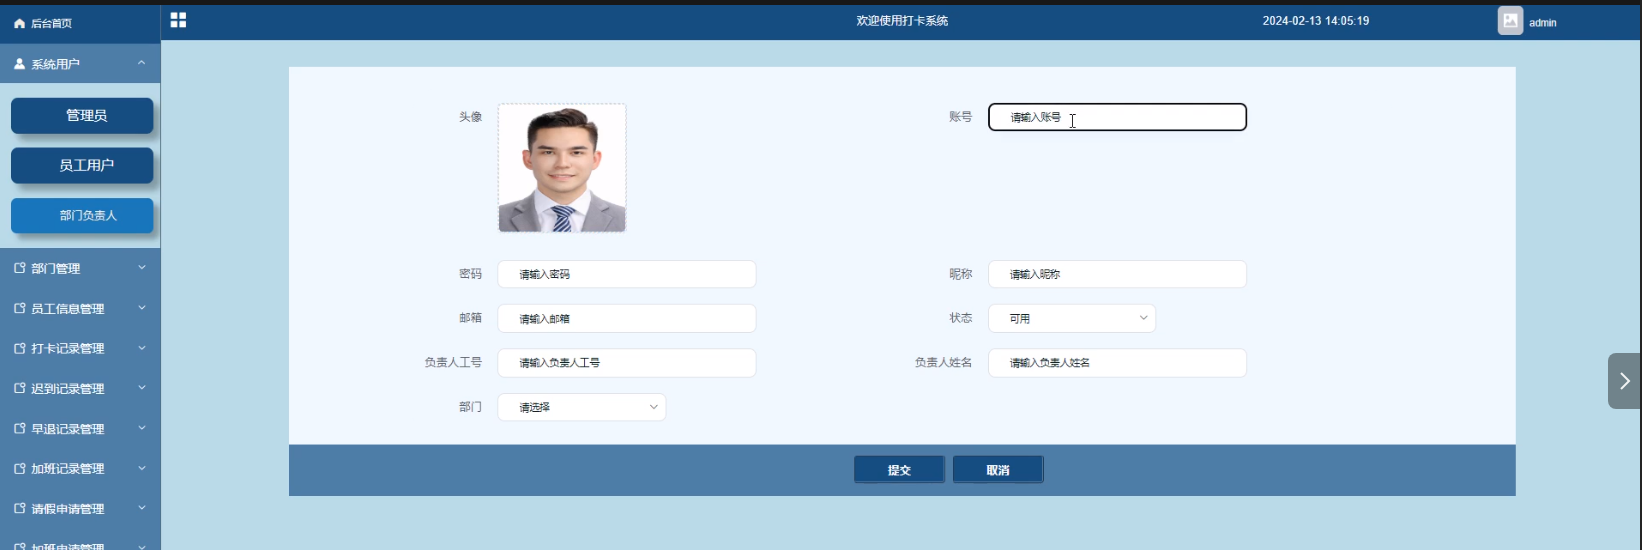Collapse the 系统用户 section chevron
Screen dimensions: 1642x550
[142, 63]
